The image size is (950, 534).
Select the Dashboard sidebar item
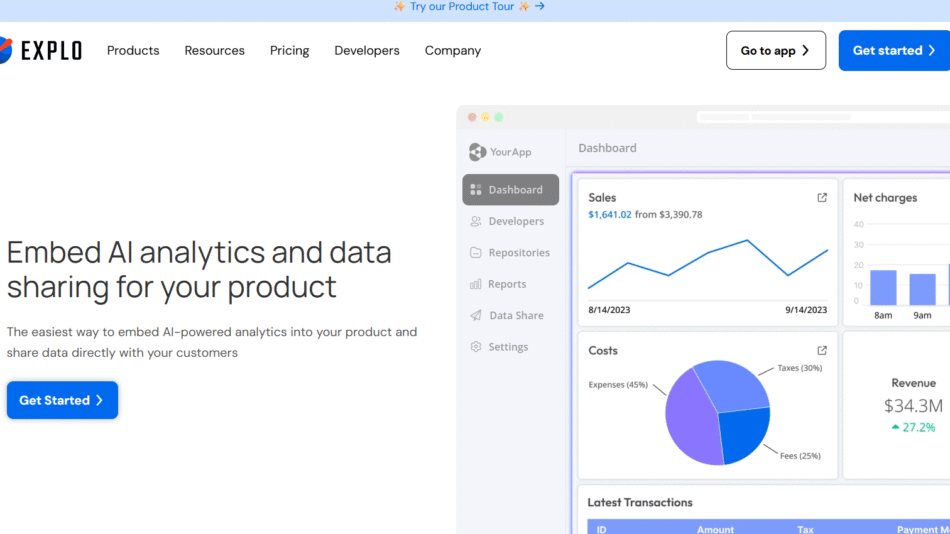(x=510, y=190)
